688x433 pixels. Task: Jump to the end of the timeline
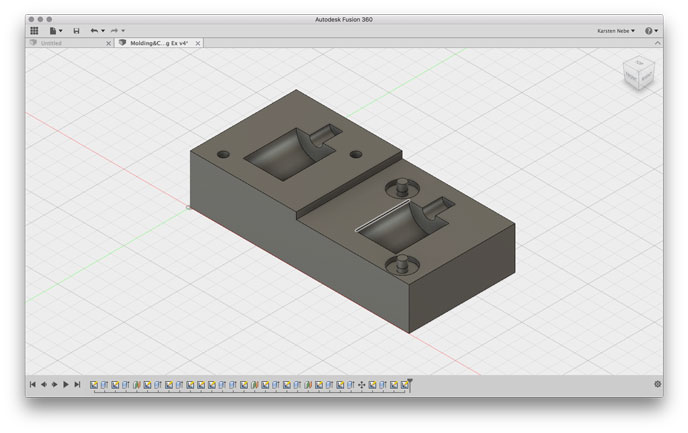pos(77,384)
